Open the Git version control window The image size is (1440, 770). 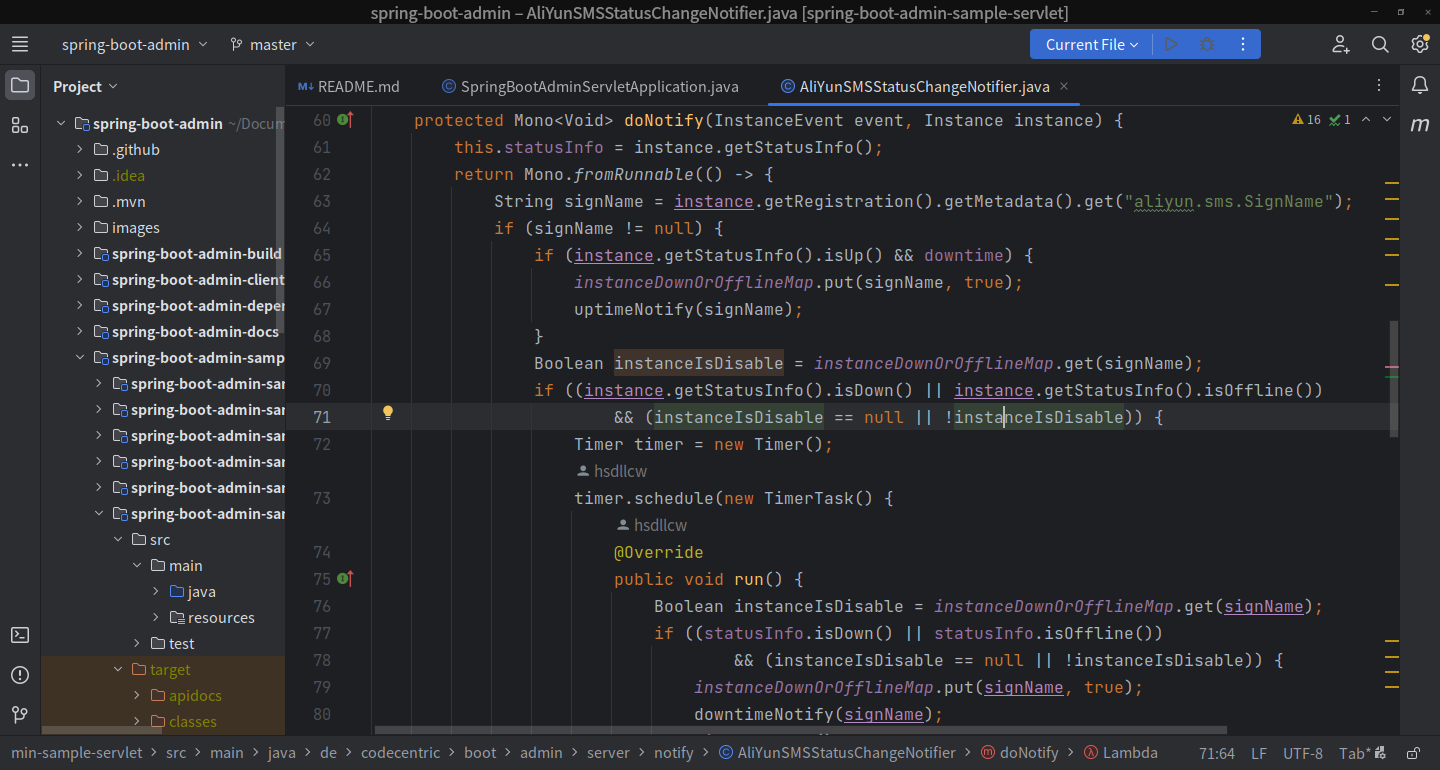(x=20, y=715)
